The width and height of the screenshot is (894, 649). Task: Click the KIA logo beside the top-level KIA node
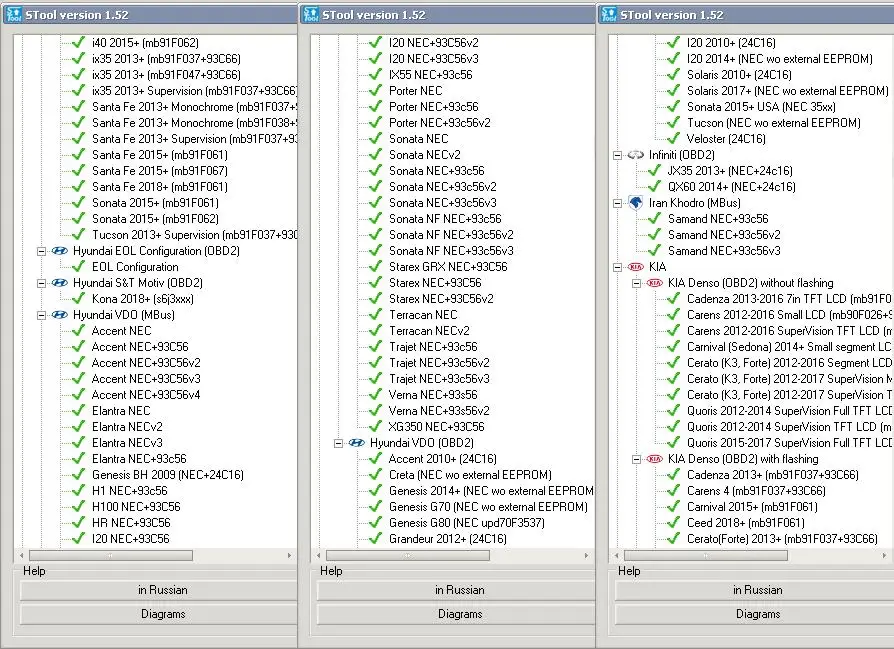(635, 267)
